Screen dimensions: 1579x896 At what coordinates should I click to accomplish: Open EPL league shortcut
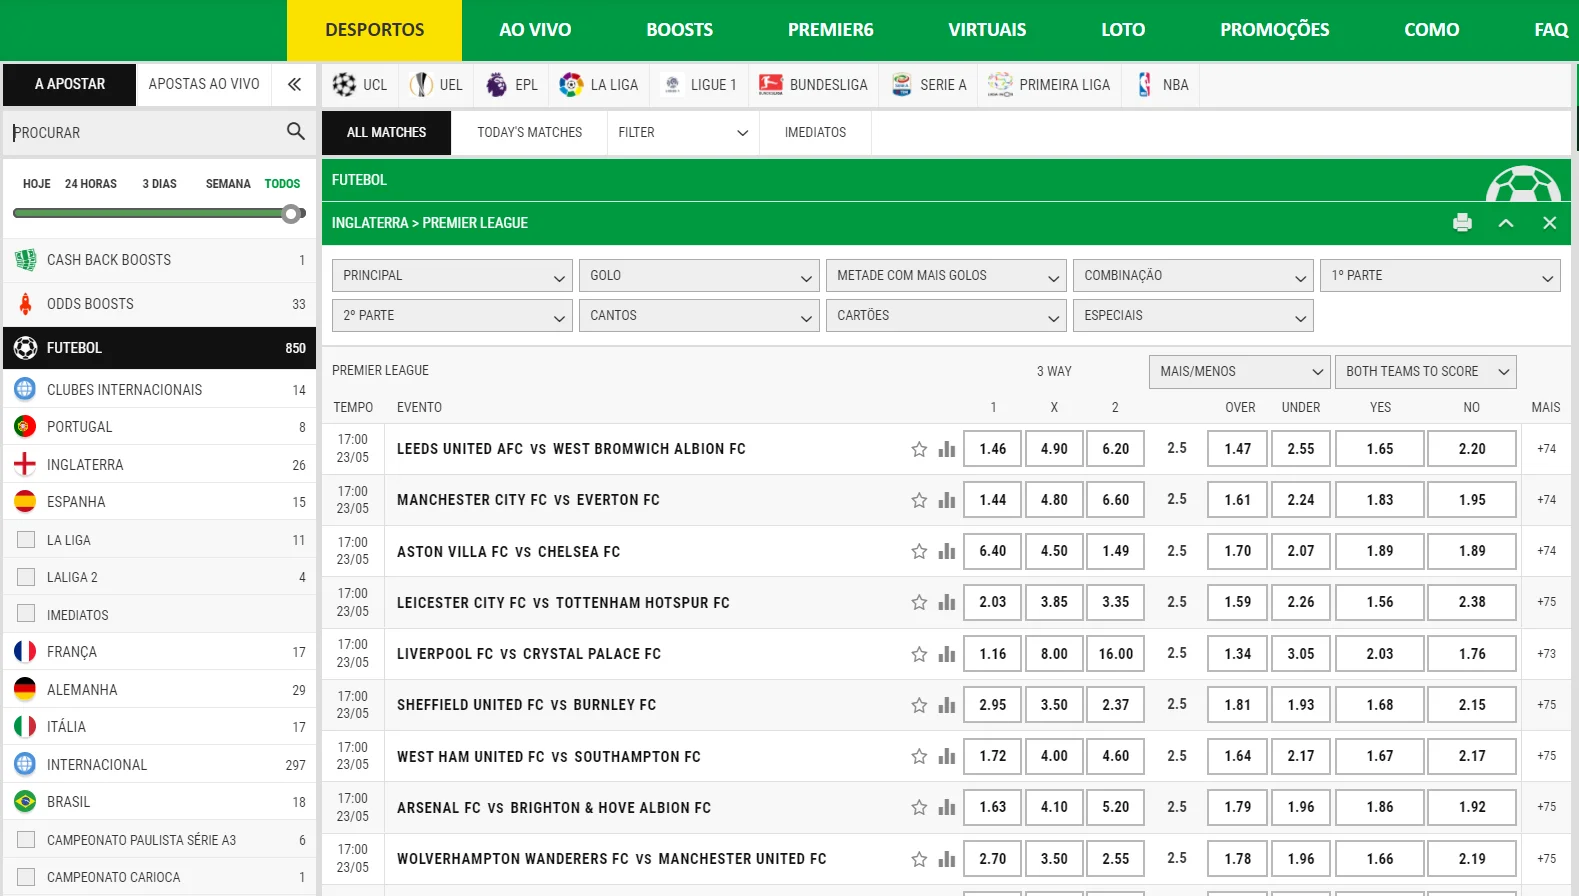[x=511, y=85]
